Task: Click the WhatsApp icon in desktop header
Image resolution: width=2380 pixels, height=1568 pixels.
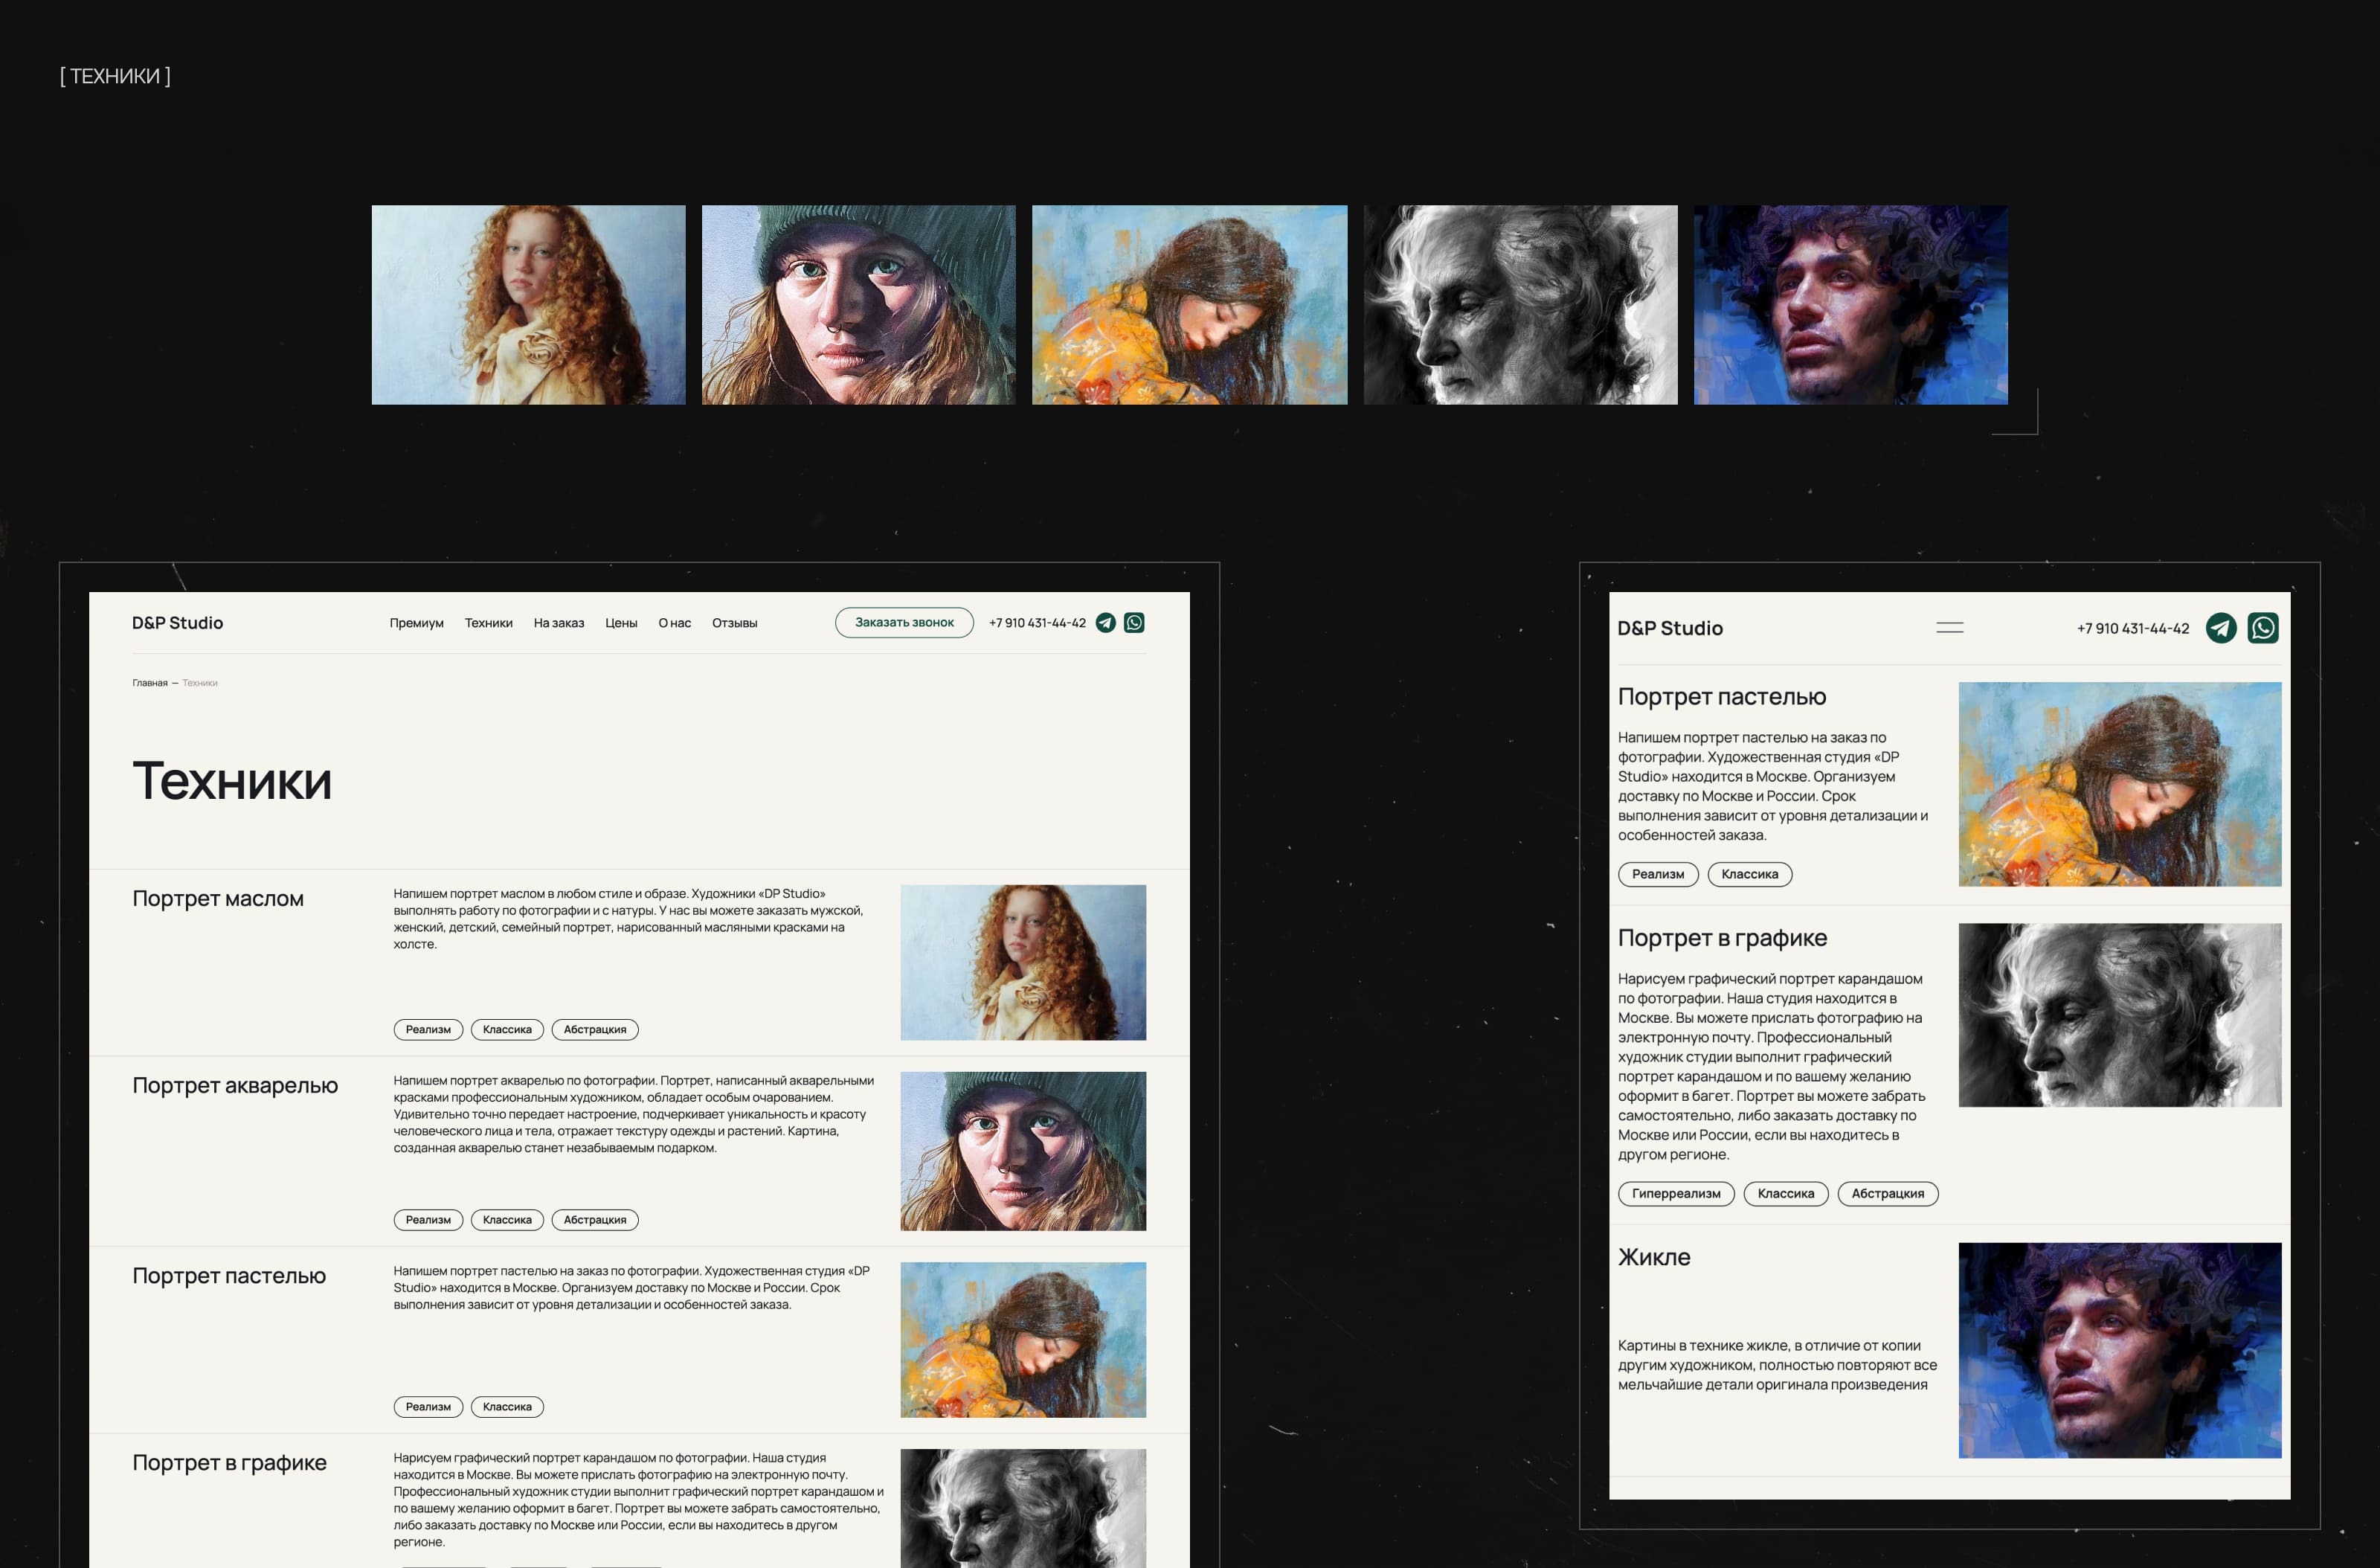Action: [1134, 623]
